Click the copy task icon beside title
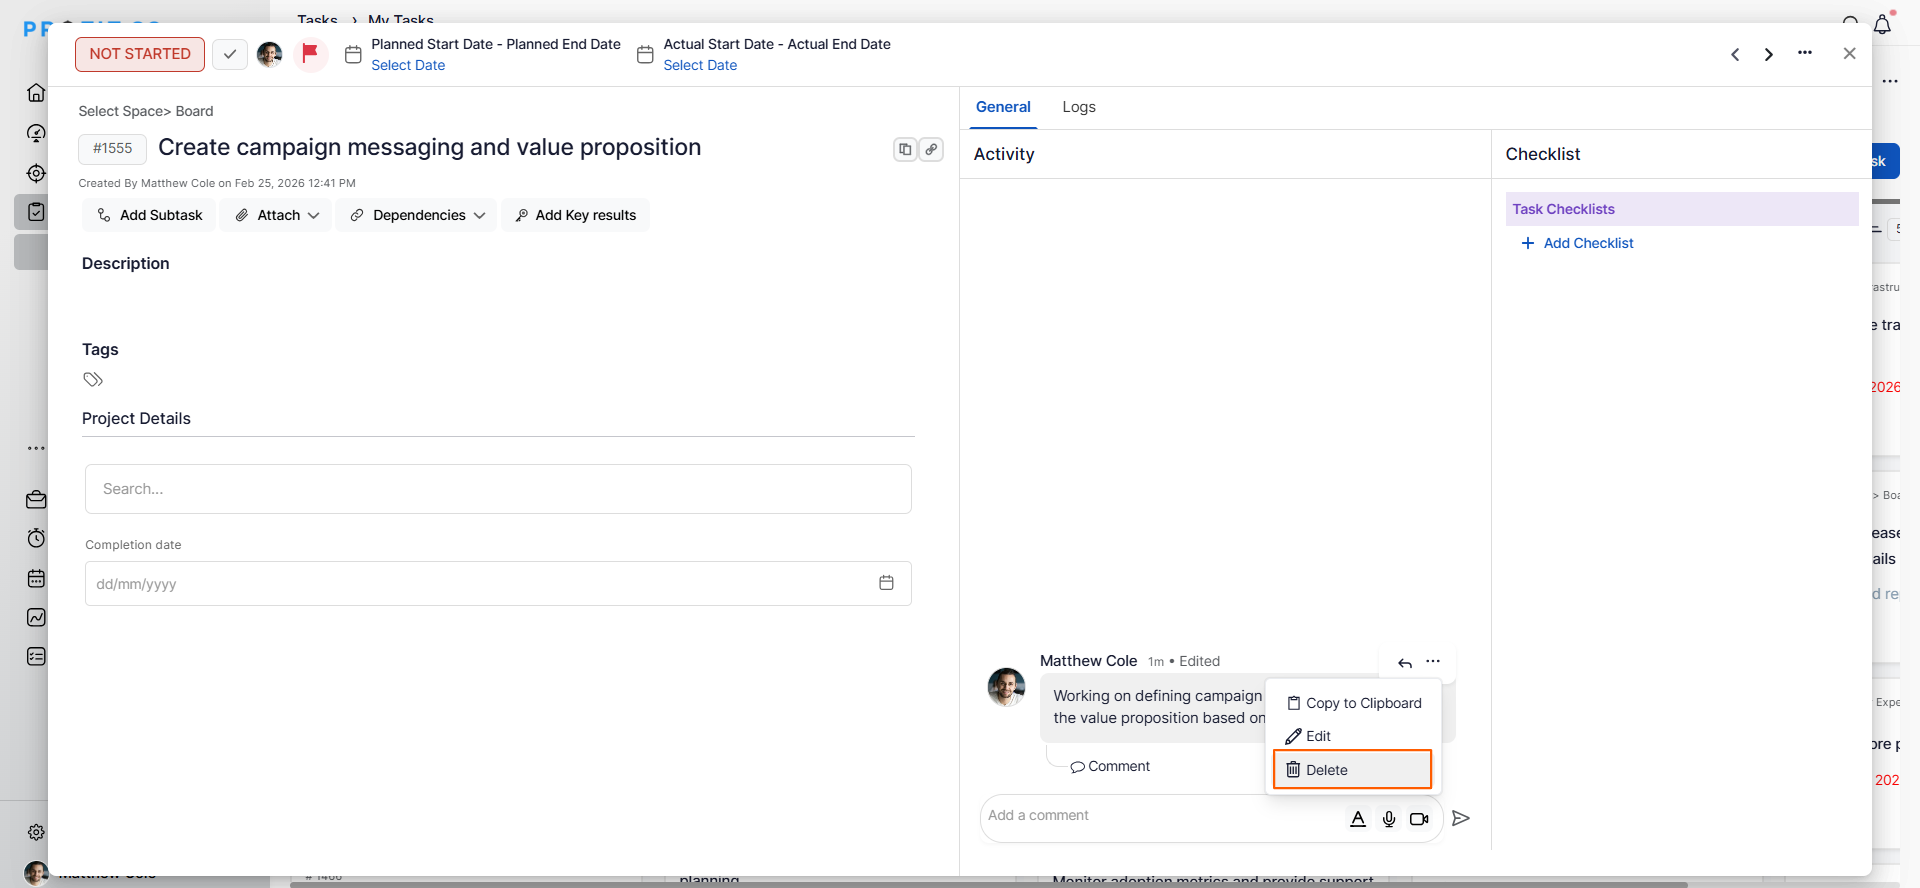The image size is (1920, 888). (905, 149)
